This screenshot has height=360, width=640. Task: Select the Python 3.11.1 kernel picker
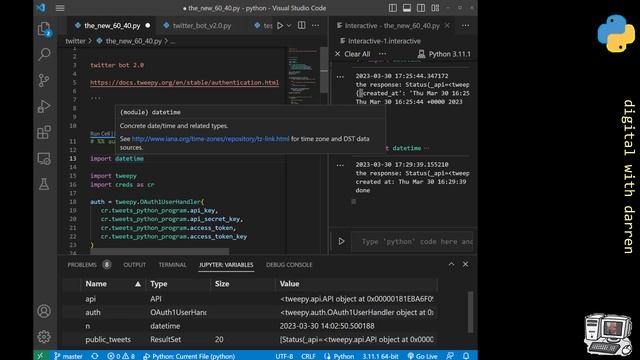click(x=444, y=54)
